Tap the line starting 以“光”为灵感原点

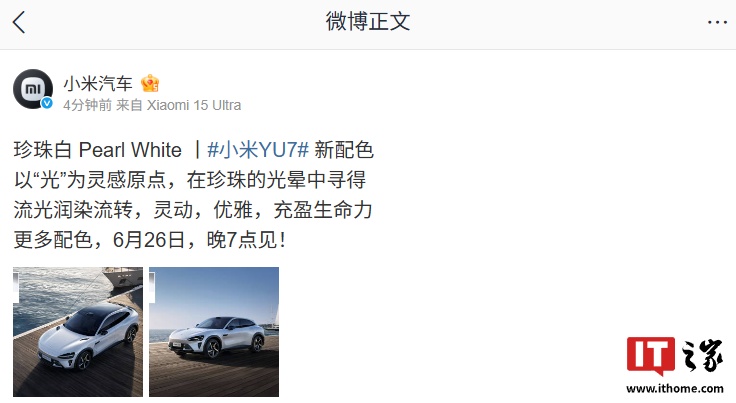click(x=190, y=180)
